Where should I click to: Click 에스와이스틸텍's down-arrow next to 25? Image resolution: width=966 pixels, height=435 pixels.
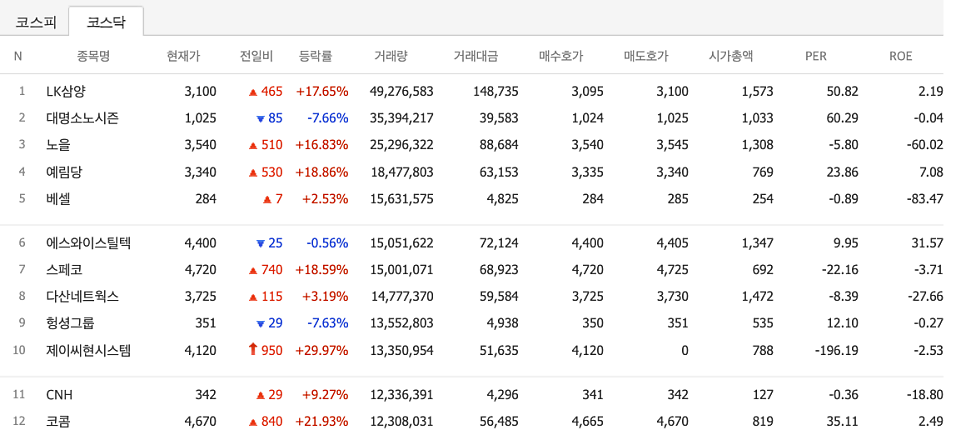[x=260, y=243]
